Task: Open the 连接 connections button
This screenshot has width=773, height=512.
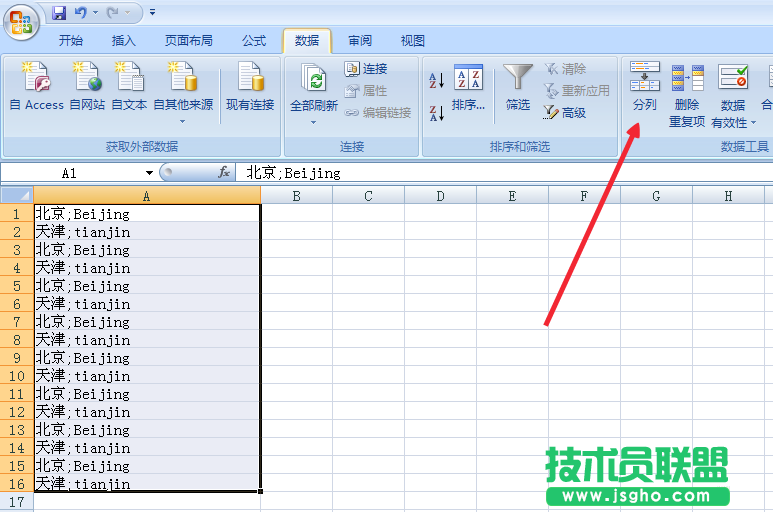Action: [366, 69]
